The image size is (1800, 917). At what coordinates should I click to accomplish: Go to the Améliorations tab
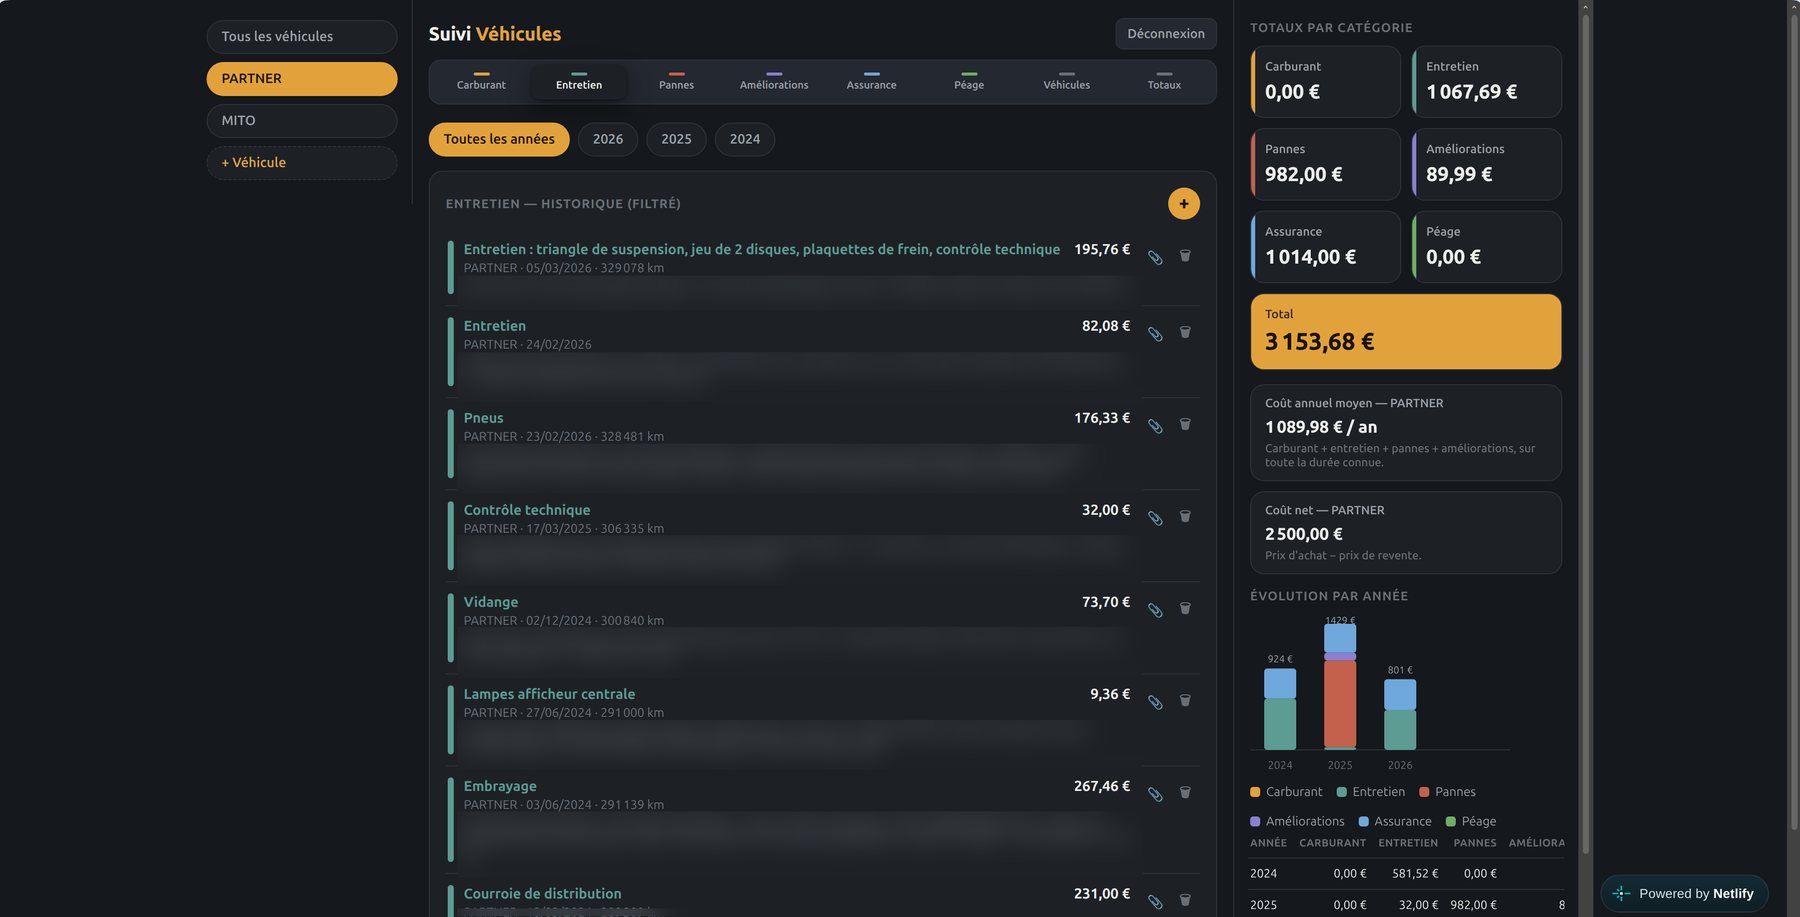coord(774,82)
